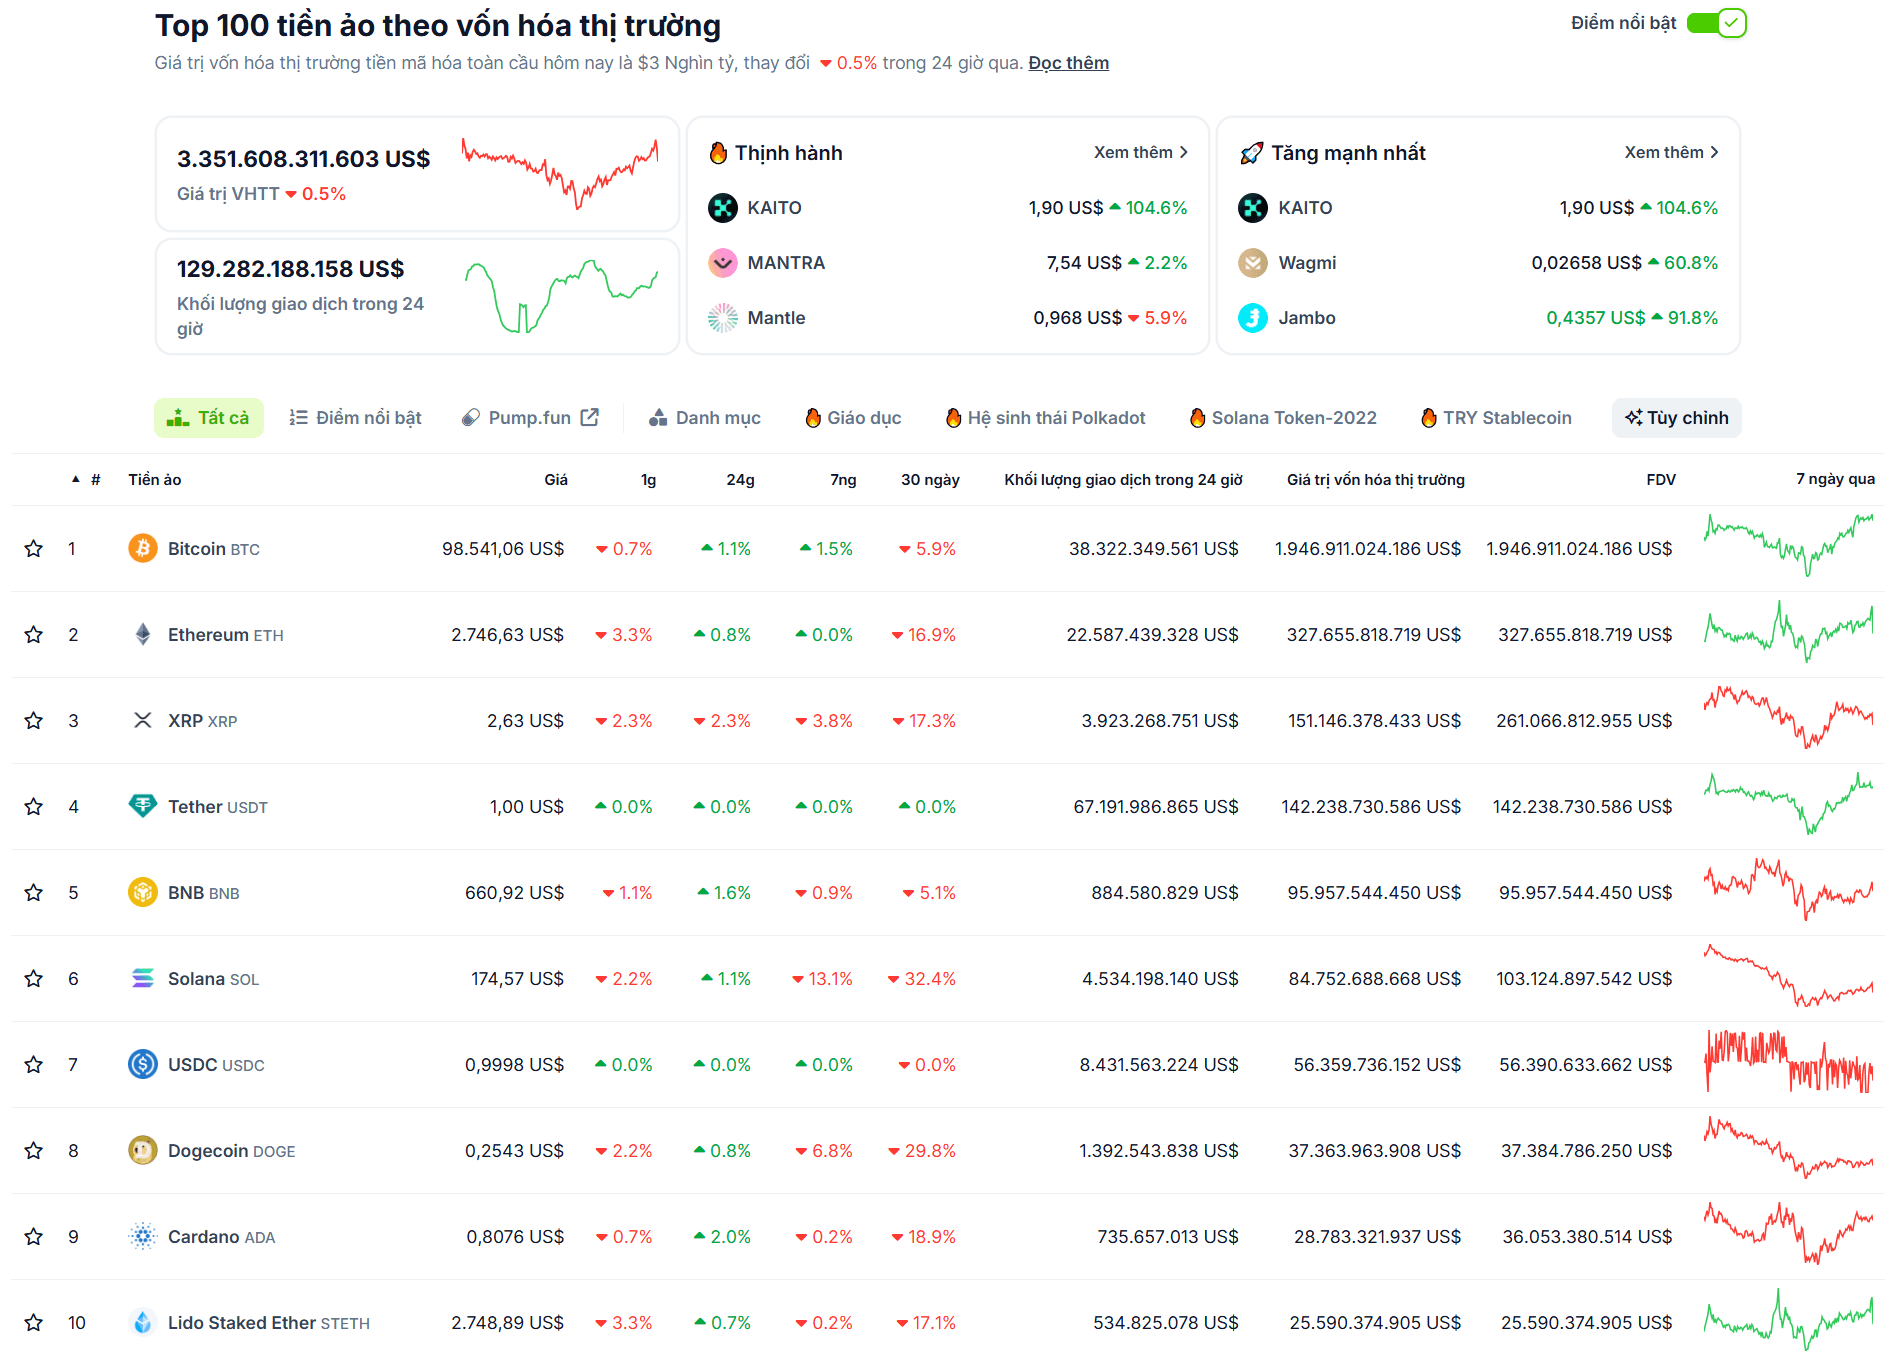Star Cardano with its star icon
The image size is (1891, 1359).
coord(34,1237)
